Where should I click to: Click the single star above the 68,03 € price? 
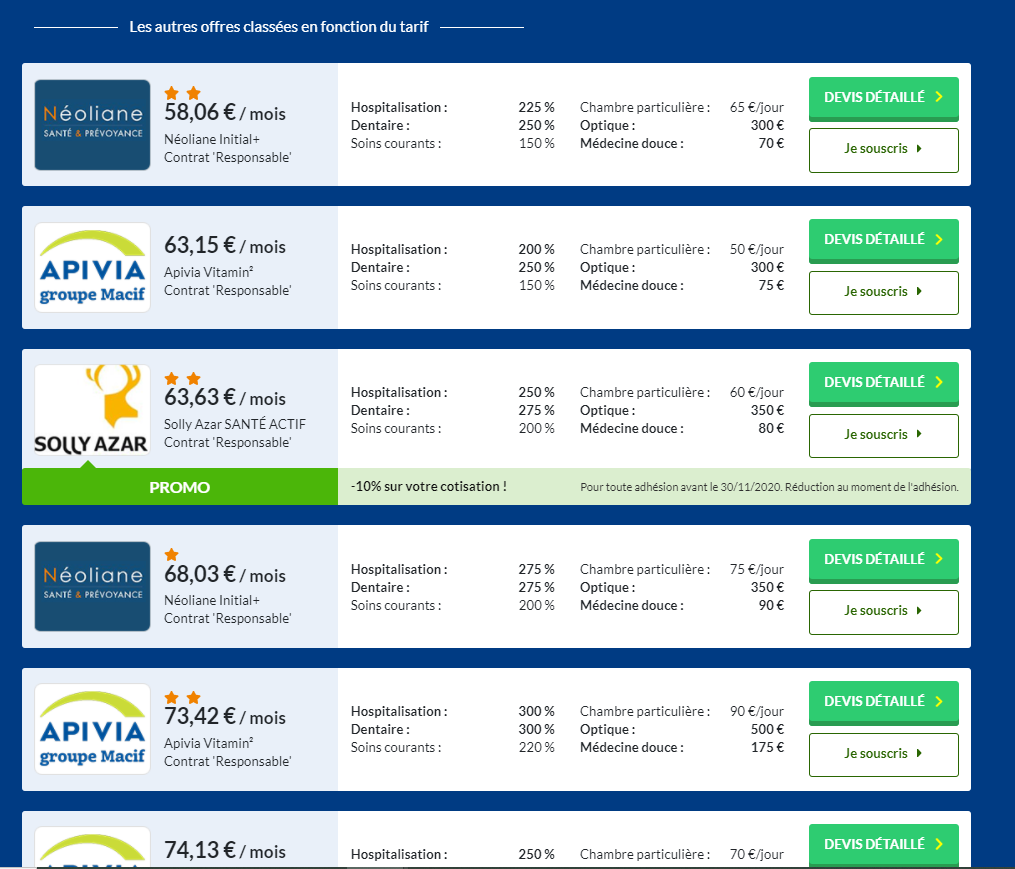click(x=171, y=554)
